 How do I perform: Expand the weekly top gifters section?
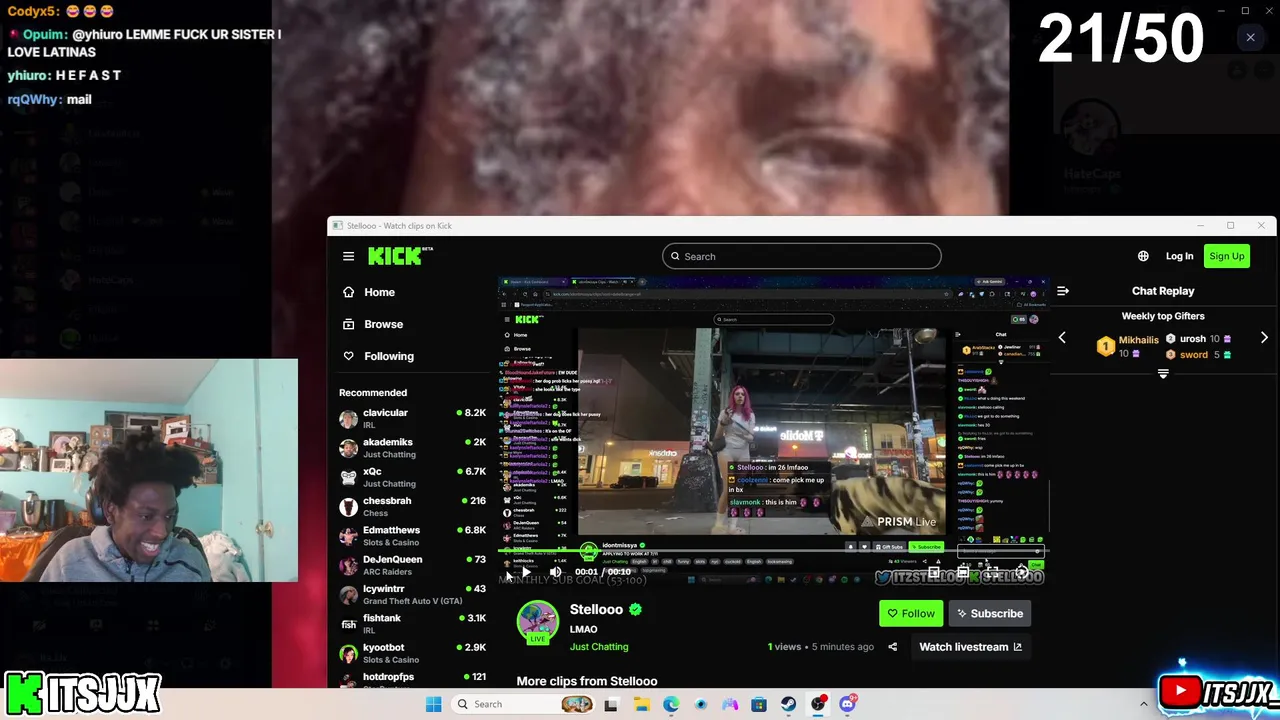pyautogui.click(x=1163, y=374)
